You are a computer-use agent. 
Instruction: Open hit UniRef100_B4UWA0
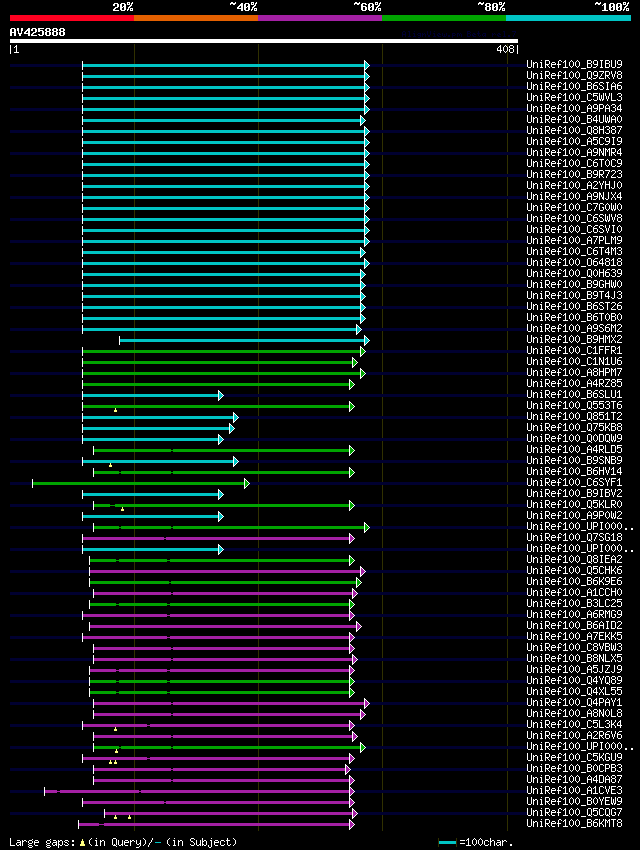(574, 119)
